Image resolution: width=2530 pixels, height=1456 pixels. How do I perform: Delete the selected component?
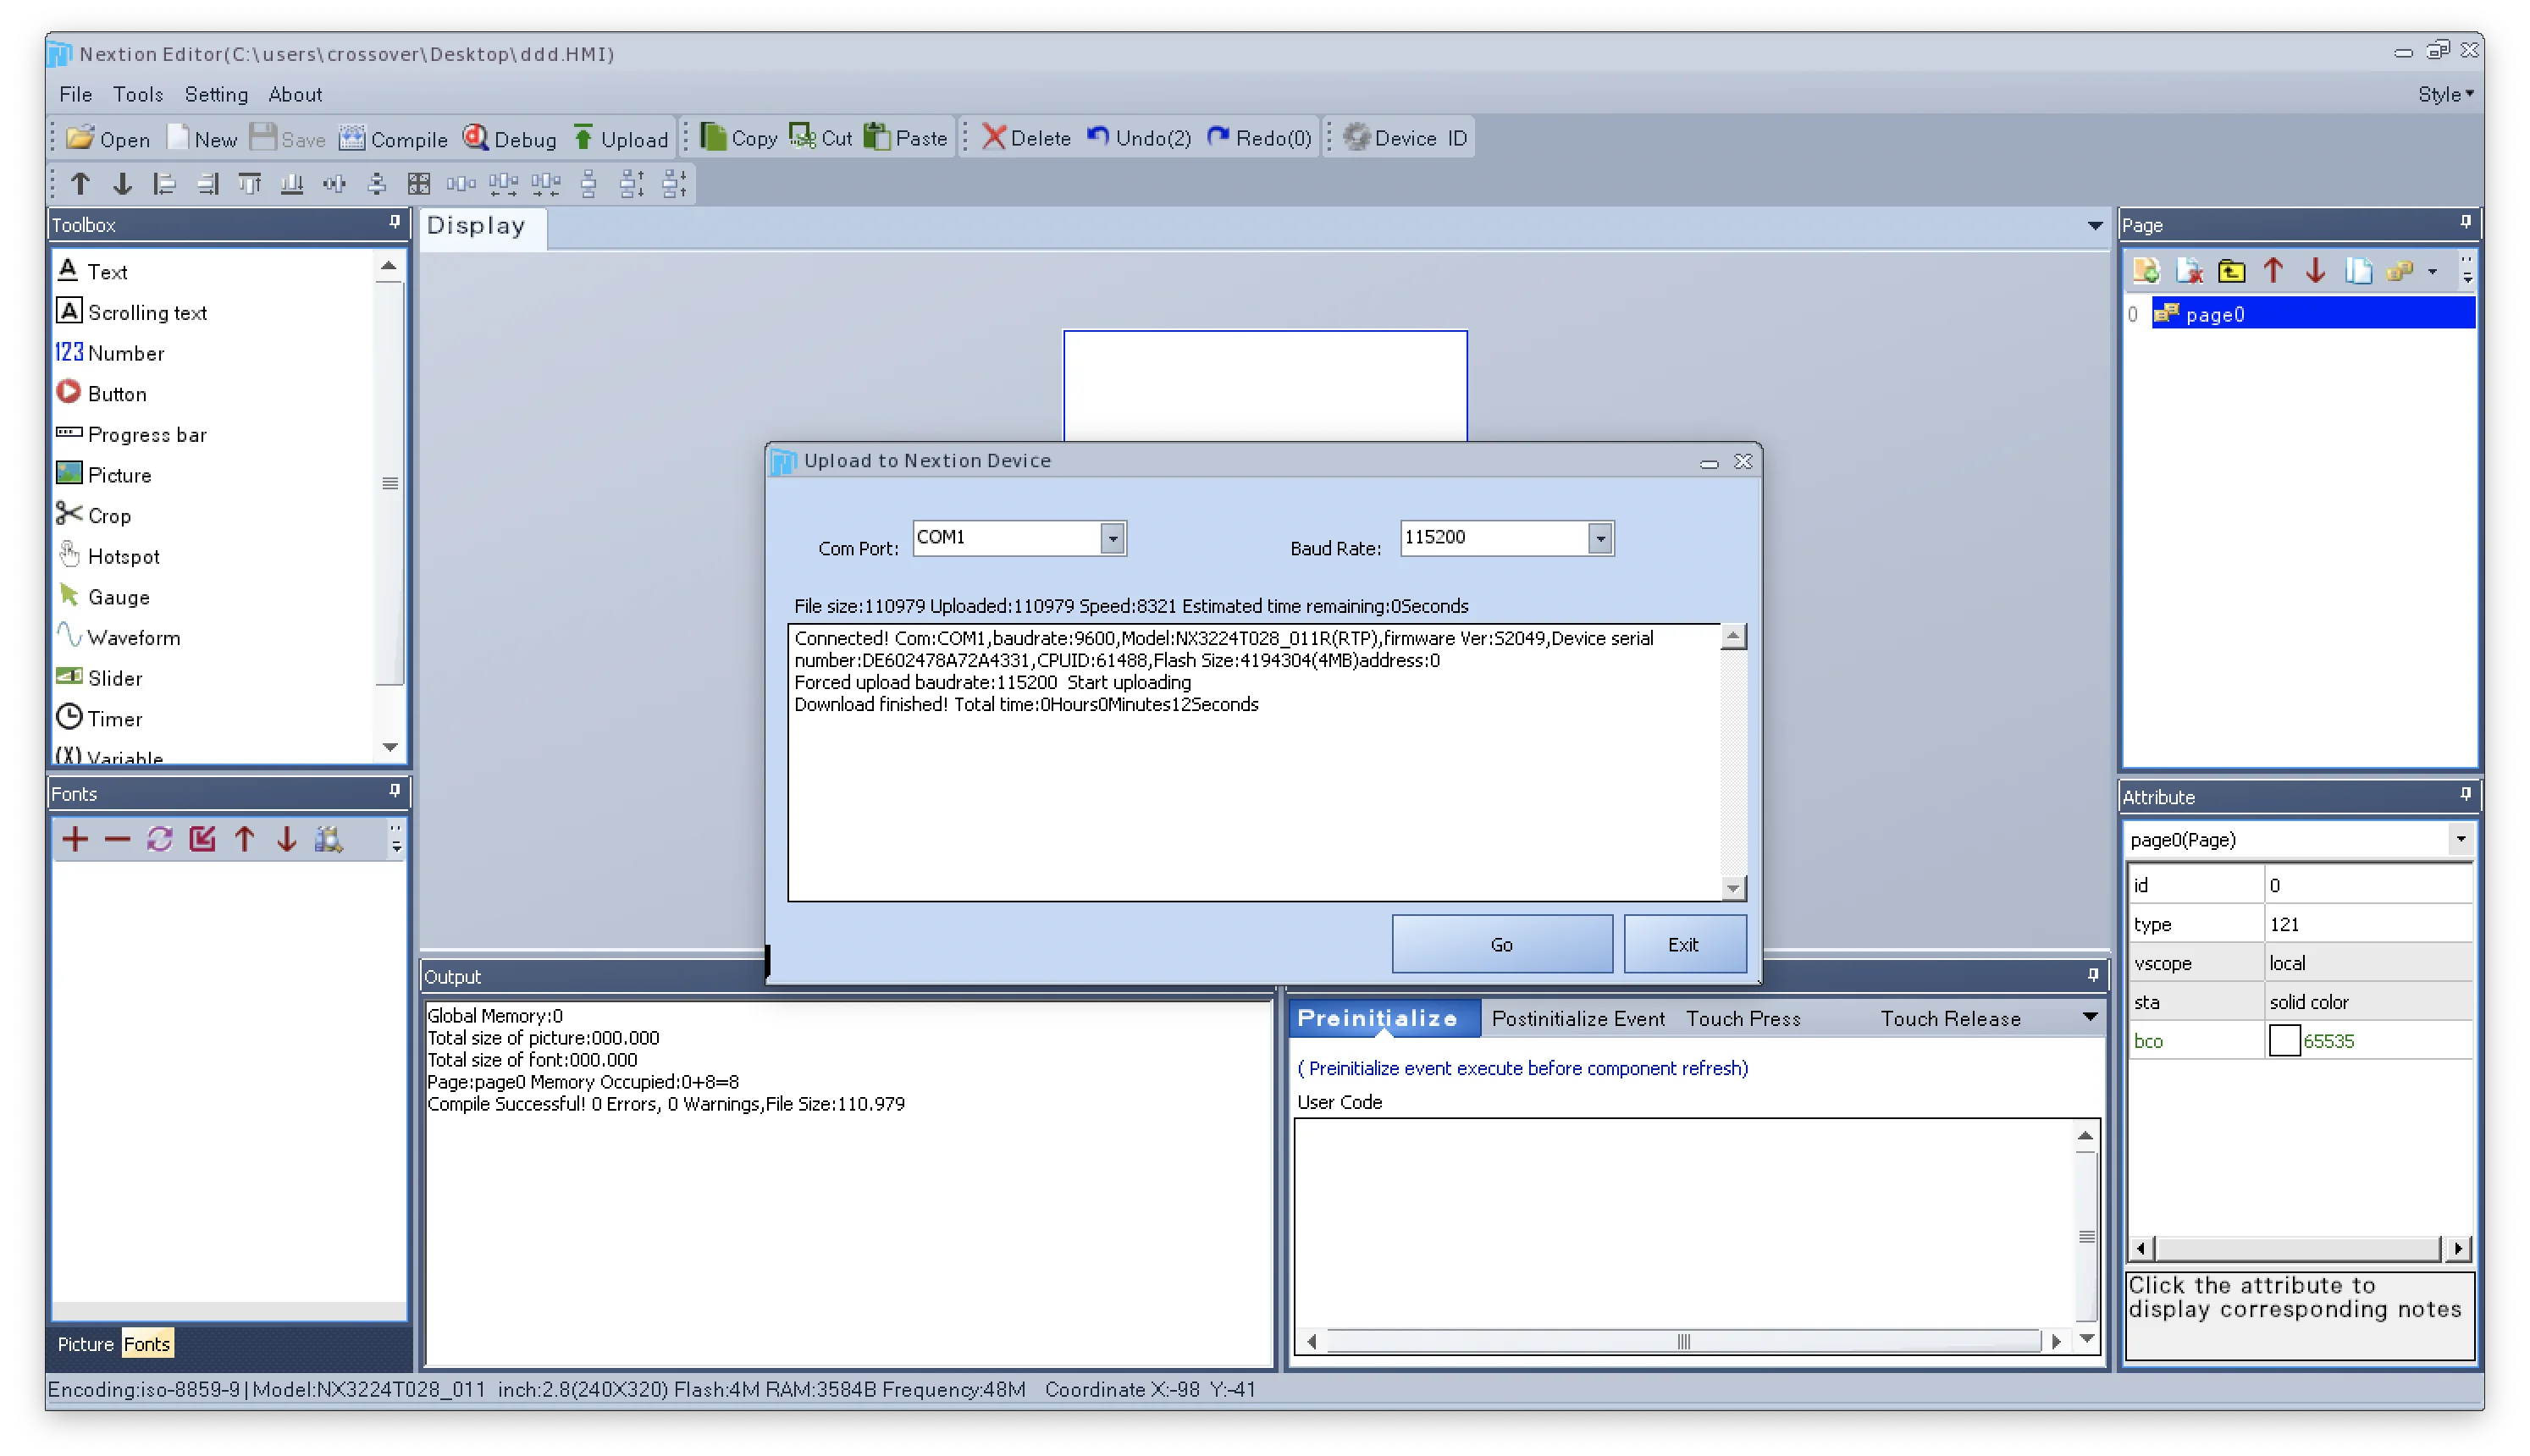(1026, 138)
